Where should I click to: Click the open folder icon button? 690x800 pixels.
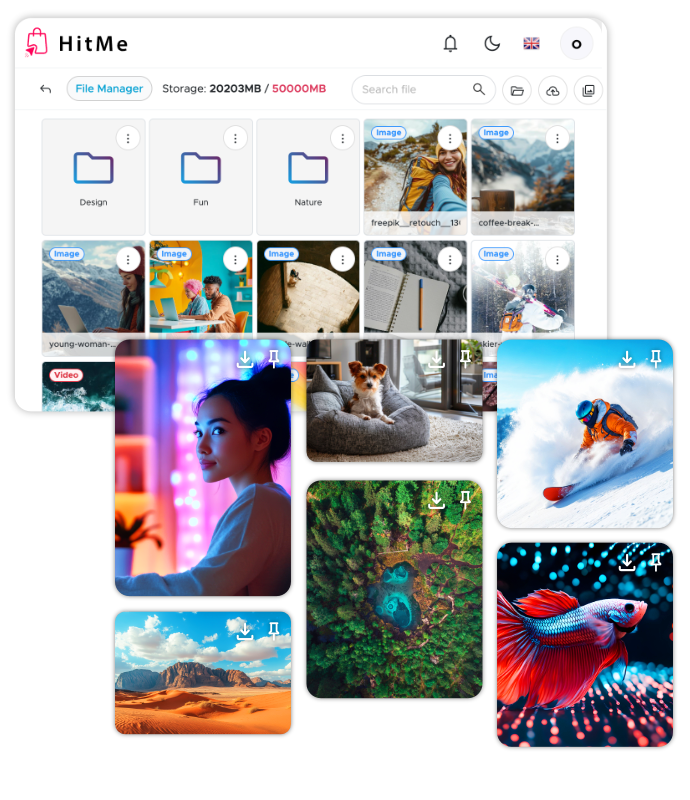pyautogui.click(x=517, y=90)
